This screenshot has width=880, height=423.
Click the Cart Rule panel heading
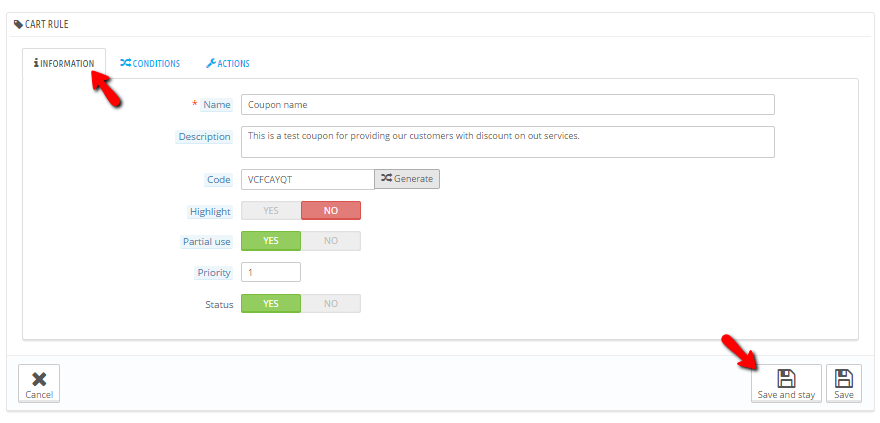[41, 25]
